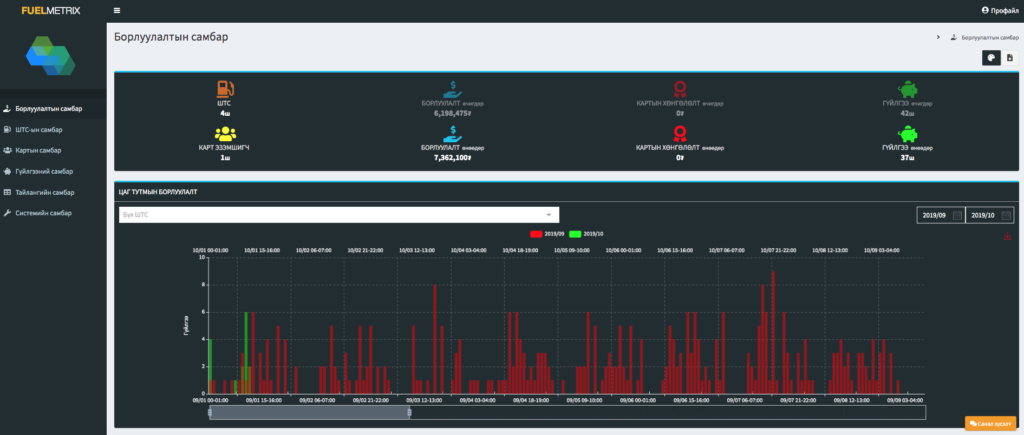The height and width of the screenshot is (435, 1024).
Task: Toggle the red 2019/09 legend series
Action: click(x=547, y=233)
